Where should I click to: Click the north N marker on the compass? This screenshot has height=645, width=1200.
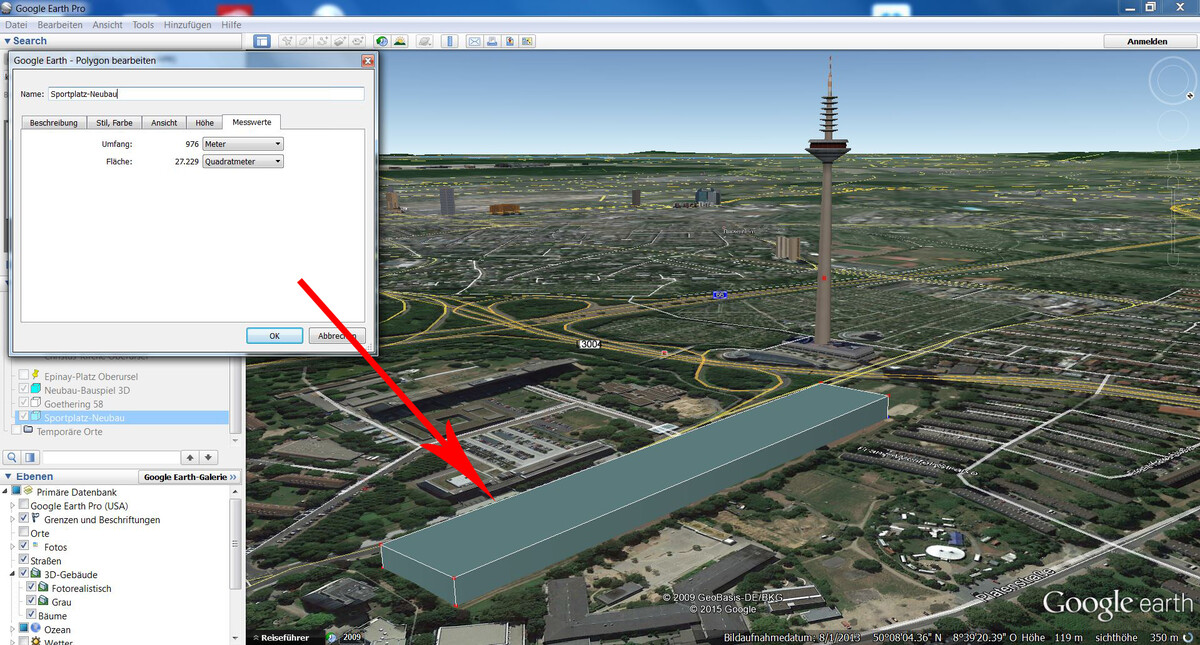click(1190, 95)
